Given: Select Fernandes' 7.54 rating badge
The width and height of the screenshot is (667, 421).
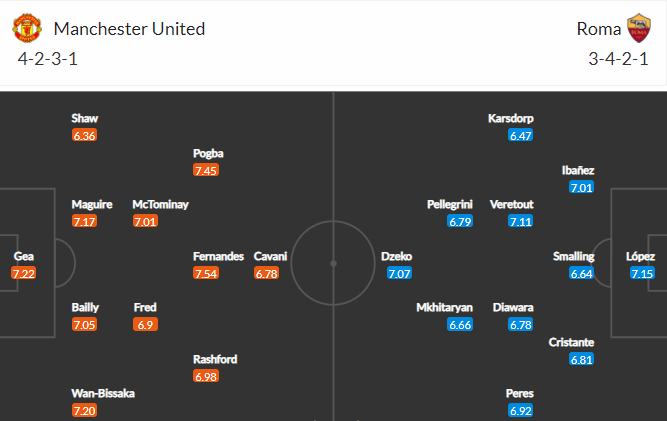Looking at the screenshot, I should 206,273.
